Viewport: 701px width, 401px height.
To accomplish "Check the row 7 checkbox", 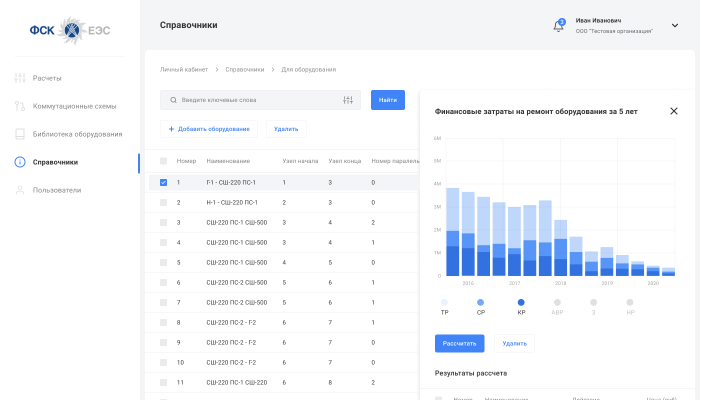I will pos(164,303).
